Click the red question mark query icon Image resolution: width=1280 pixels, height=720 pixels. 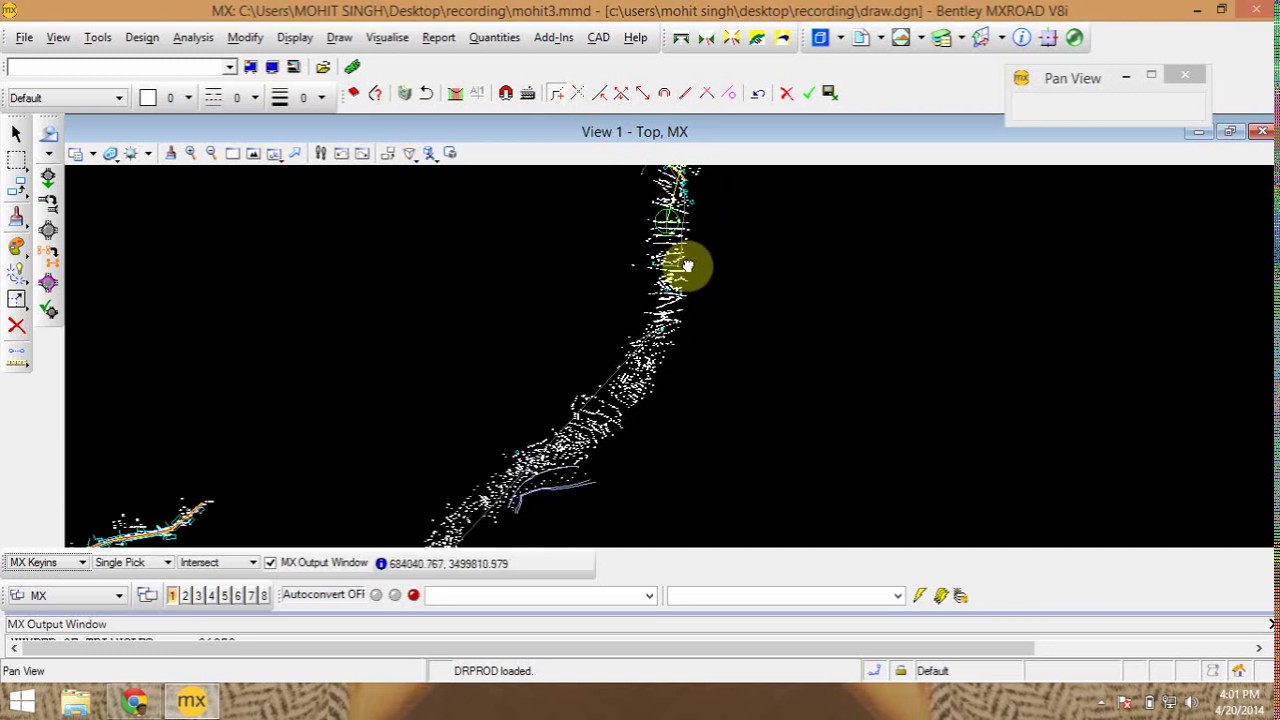click(x=375, y=93)
